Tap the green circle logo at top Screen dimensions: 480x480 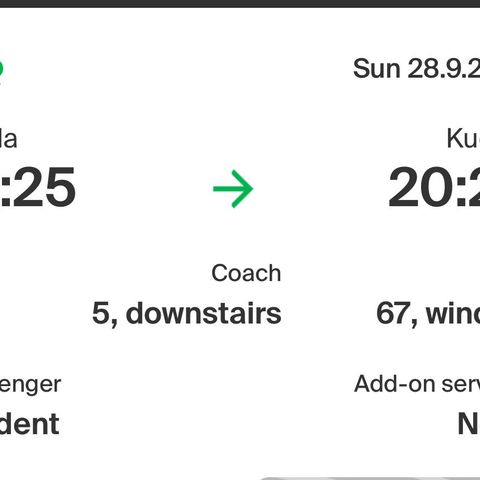click(1, 69)
